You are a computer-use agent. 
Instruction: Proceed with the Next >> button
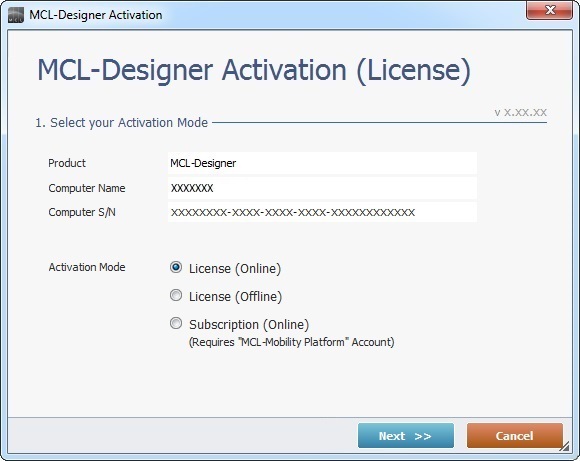(406, 436)
